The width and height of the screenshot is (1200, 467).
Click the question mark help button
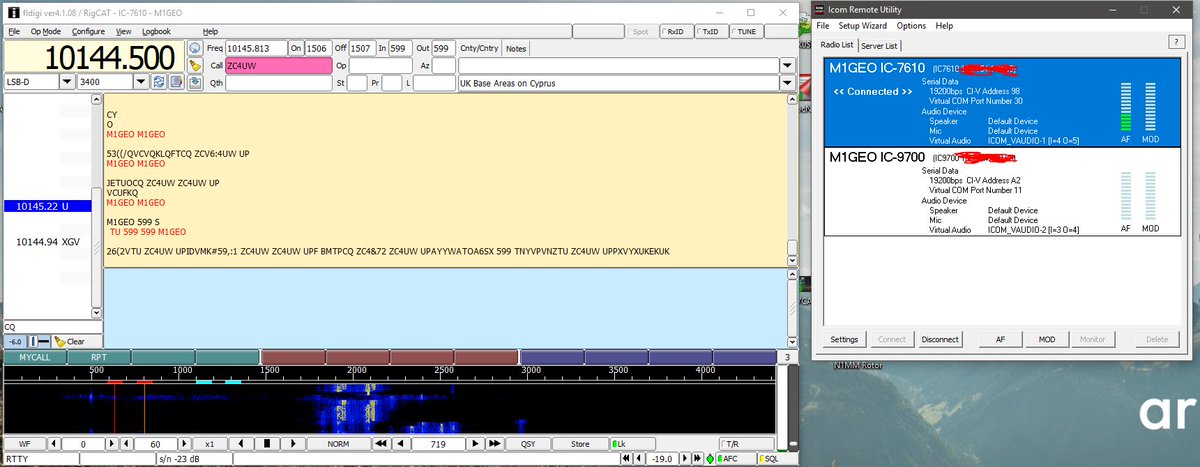[1176, 42]
